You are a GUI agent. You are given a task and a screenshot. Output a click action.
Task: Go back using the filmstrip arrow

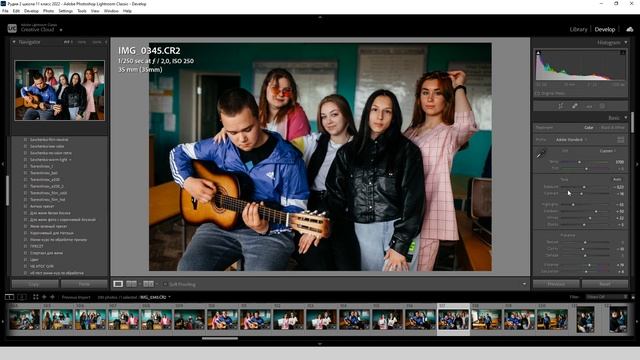(x=44, y=297)
